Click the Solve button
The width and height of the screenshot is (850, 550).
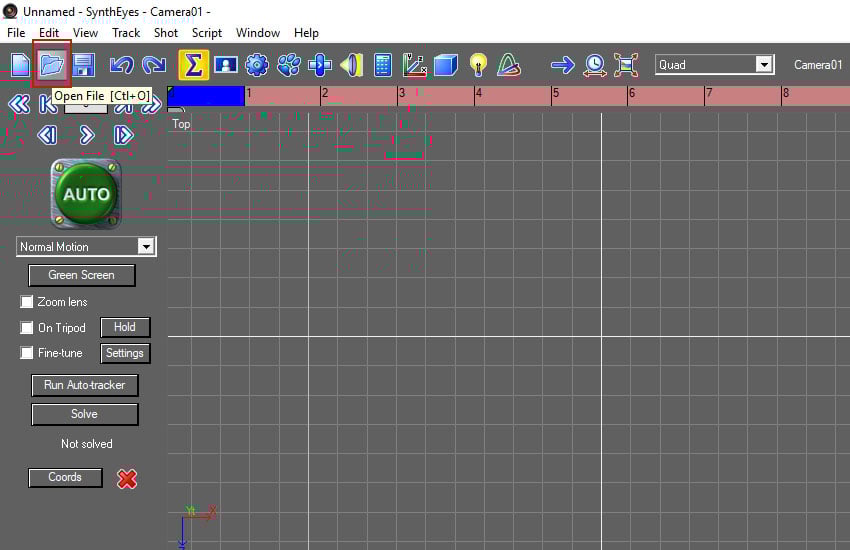click(85, 414)
